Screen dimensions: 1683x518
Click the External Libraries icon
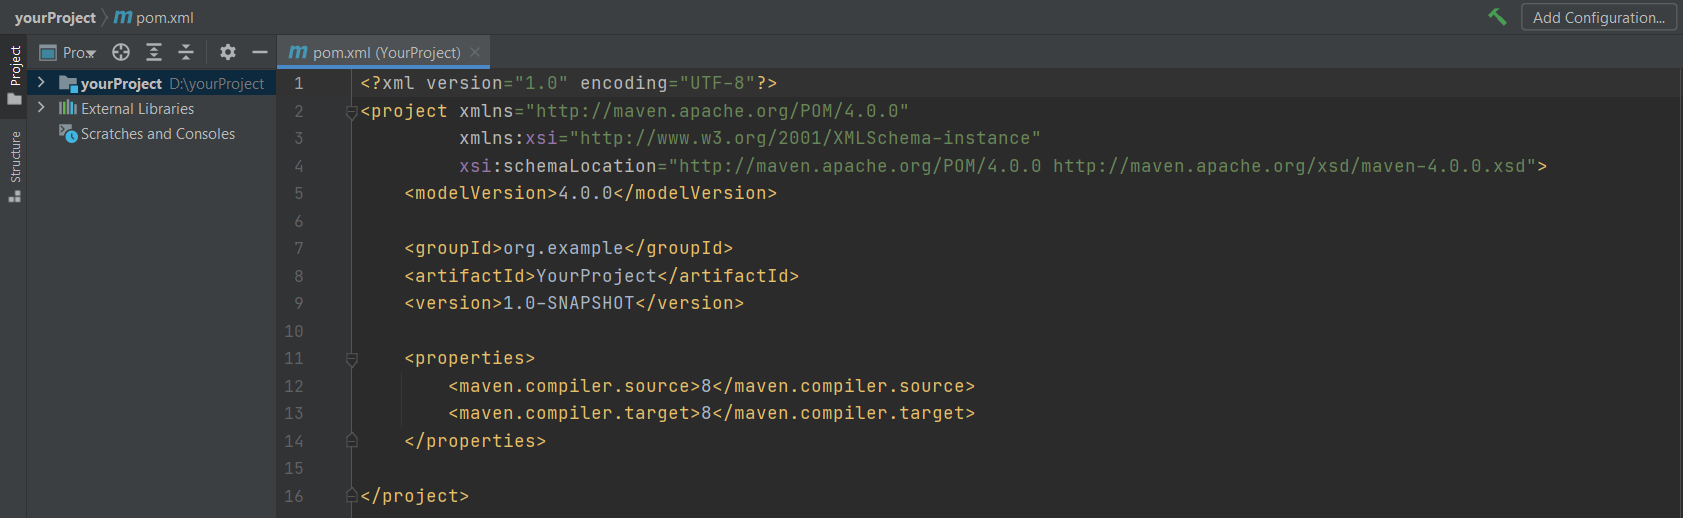[x=68, y=108]
